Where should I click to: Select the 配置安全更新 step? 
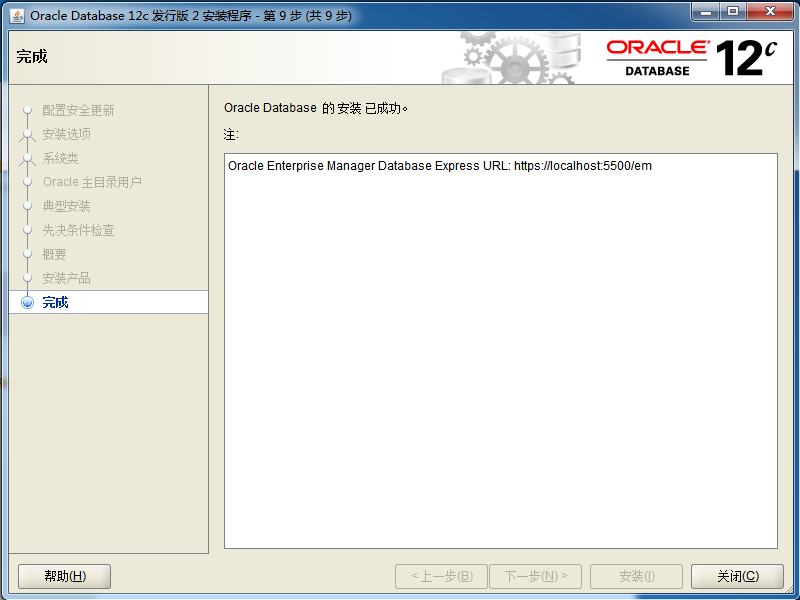pos(78,110)
